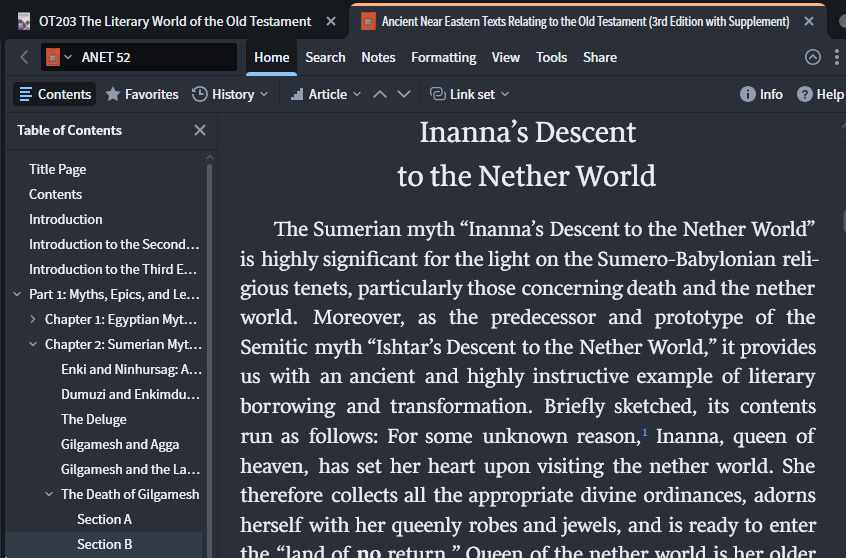Screen dimensions: 846x558
Task: Click the Help button
Action: point(821,94)
